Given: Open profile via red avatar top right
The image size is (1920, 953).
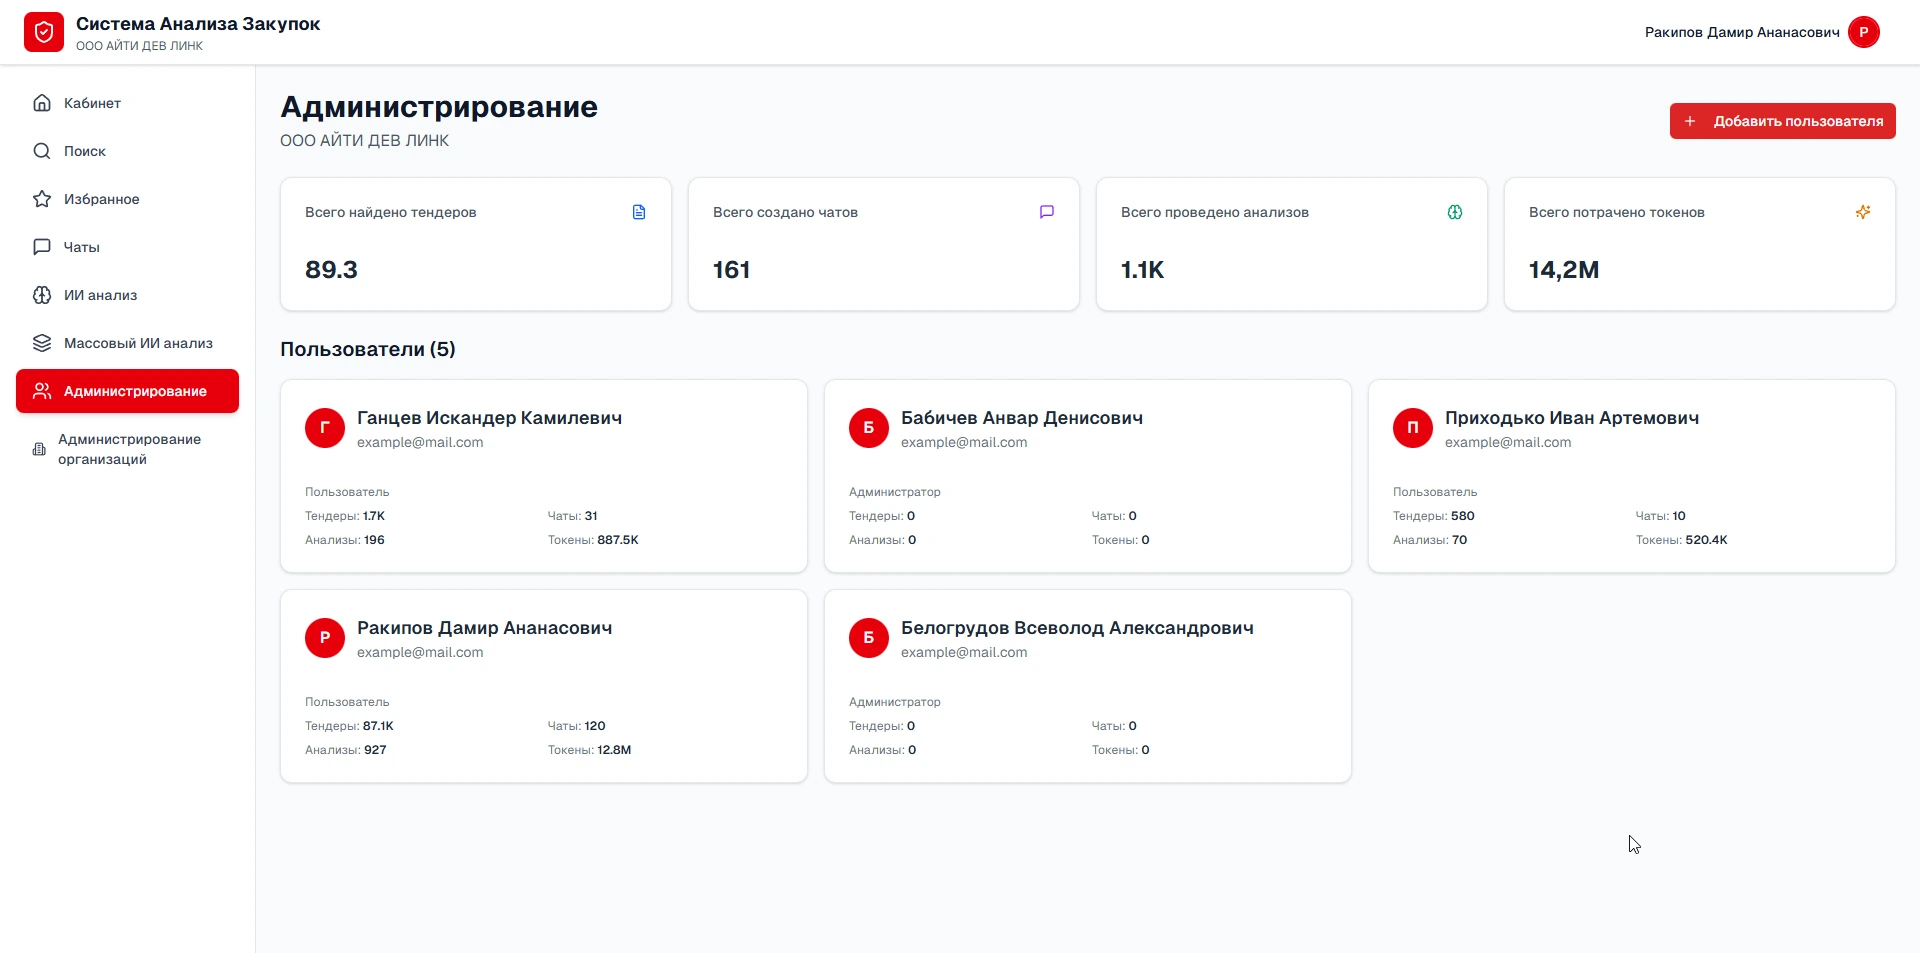Looking at the screenshot, I should [1864, 31].
